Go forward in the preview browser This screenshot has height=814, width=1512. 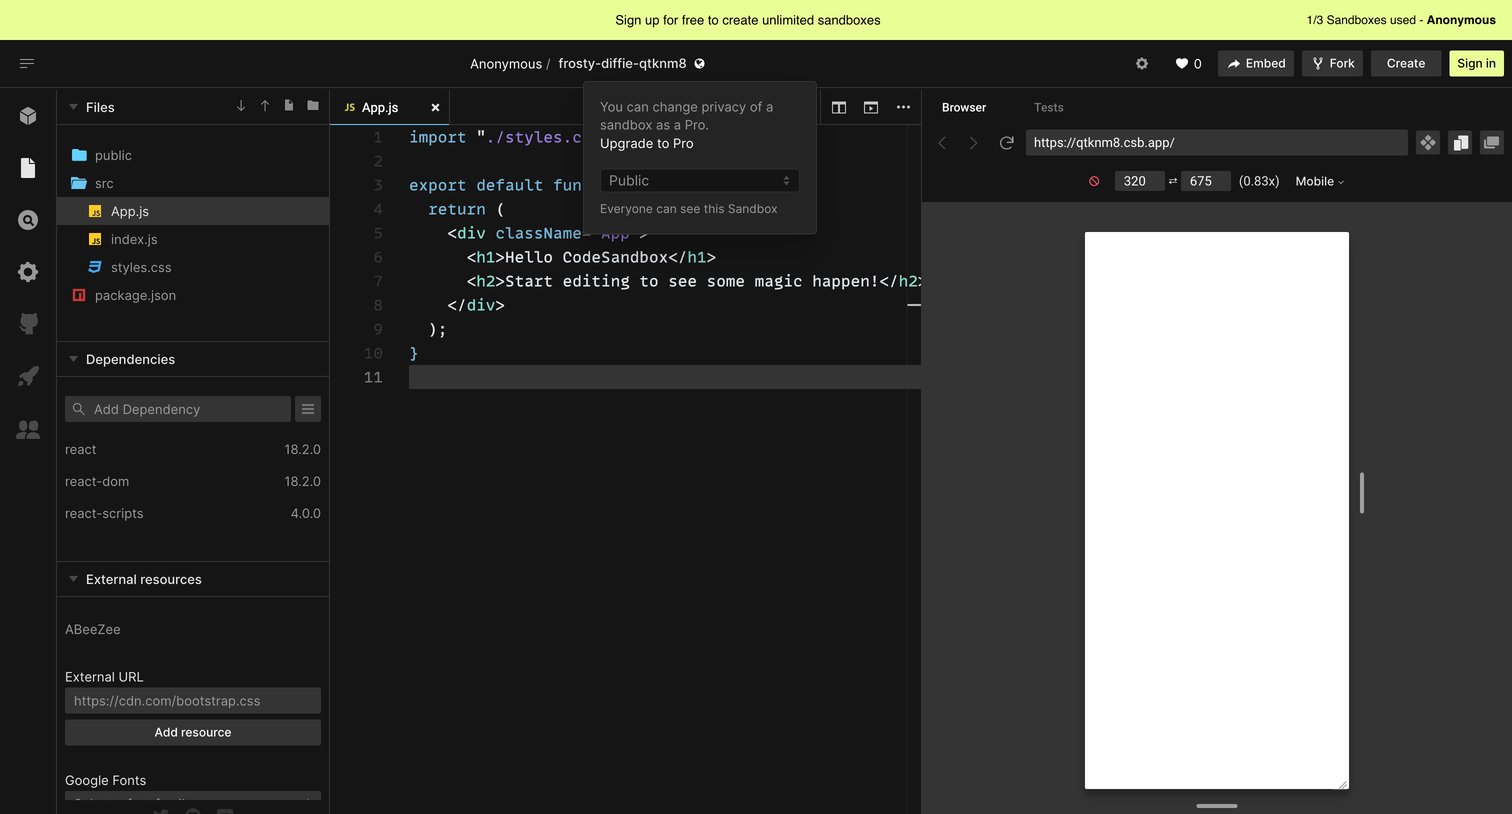(973, 143)
